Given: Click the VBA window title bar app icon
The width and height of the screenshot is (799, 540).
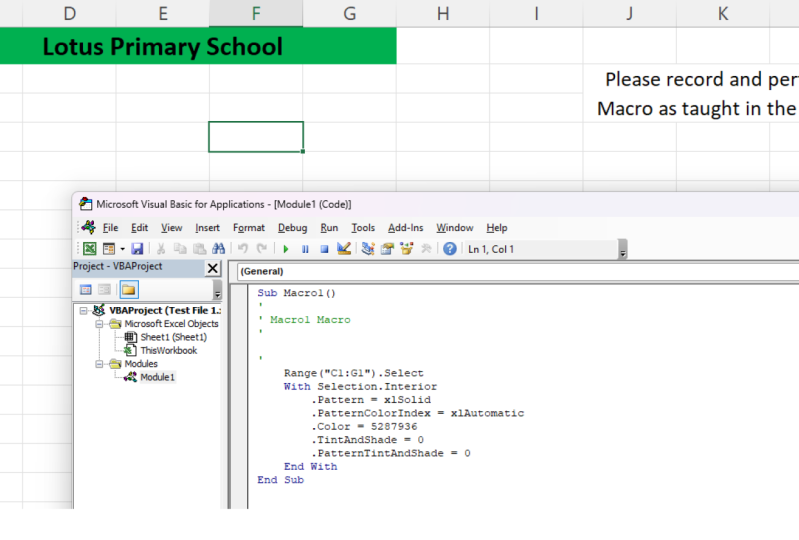Looking at the screenshot, I should (x=85, y=204).
